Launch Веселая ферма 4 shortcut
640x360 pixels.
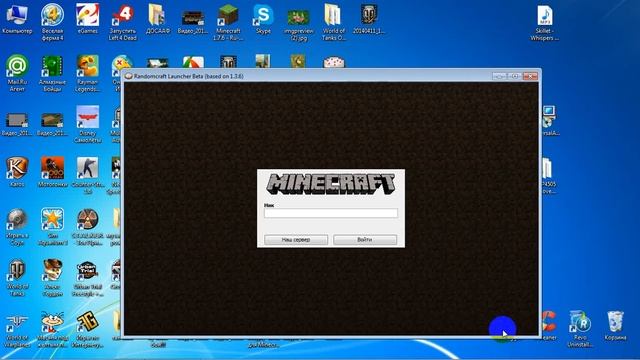click(52, 21)
